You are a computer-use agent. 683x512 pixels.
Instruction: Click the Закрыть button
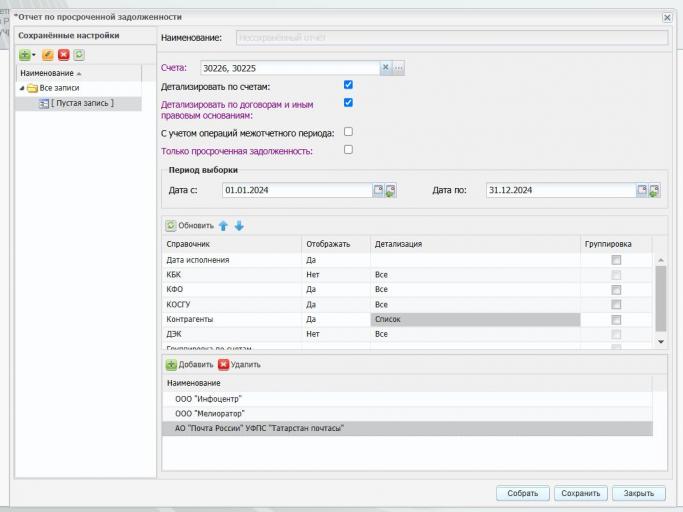pyautogui.click(x=639, y=494)
